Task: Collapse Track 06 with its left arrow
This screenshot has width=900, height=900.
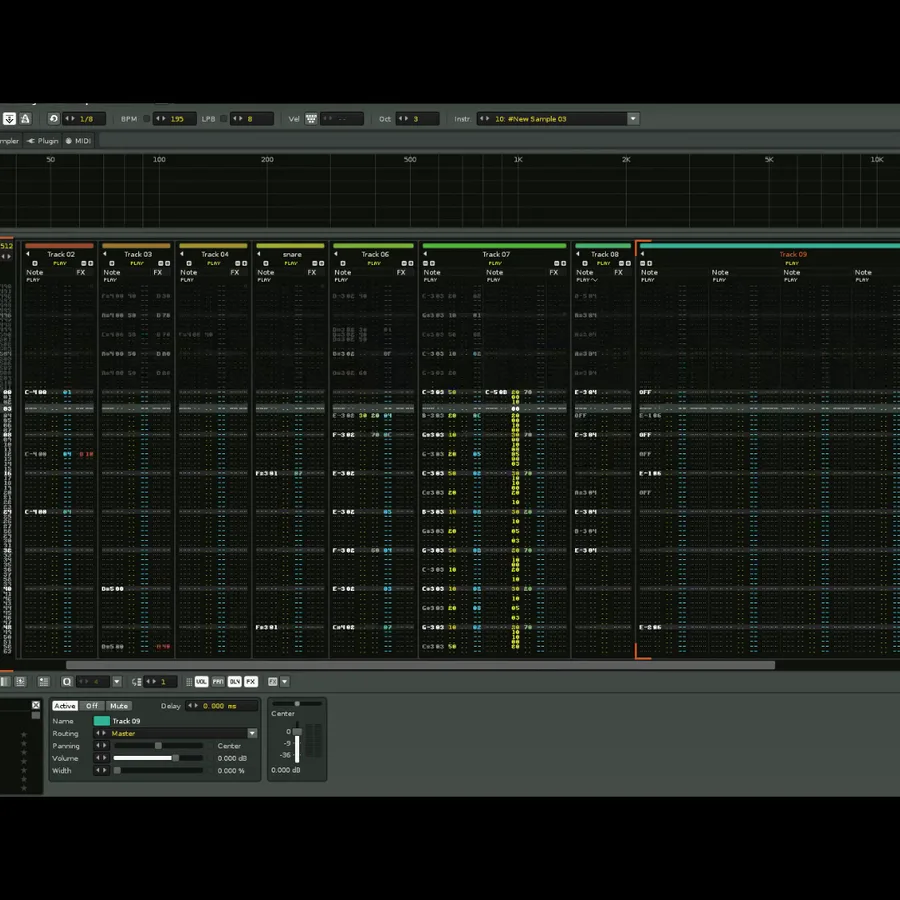Action: (x=336, y=254)
